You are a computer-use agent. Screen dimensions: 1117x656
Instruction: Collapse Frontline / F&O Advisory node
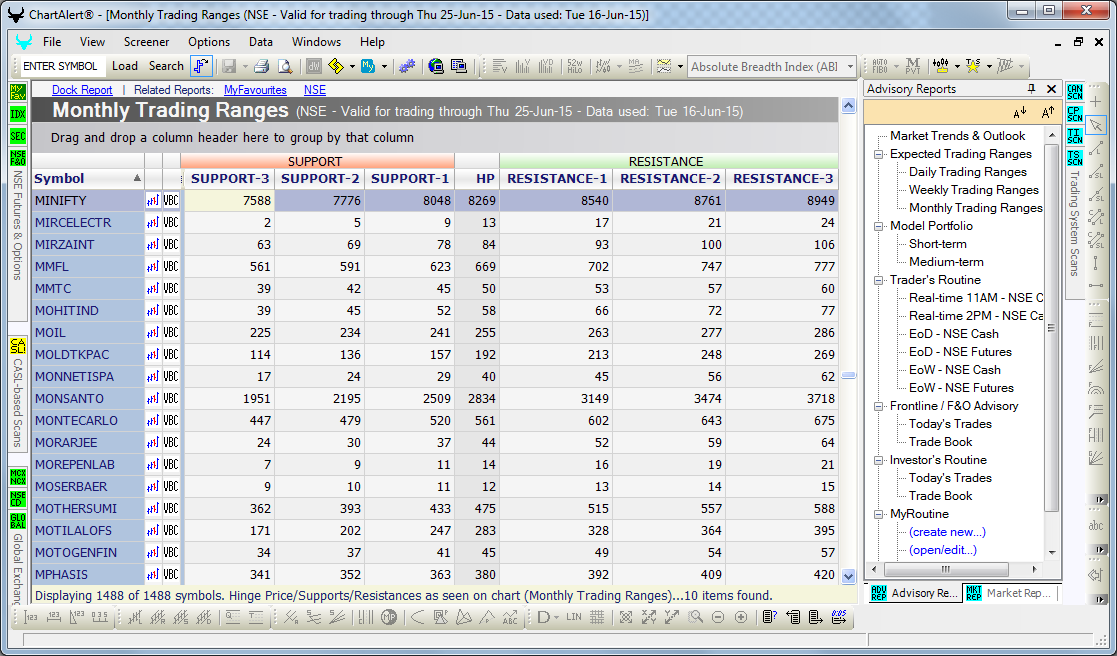pyautogui.click(x=878, y=406)
